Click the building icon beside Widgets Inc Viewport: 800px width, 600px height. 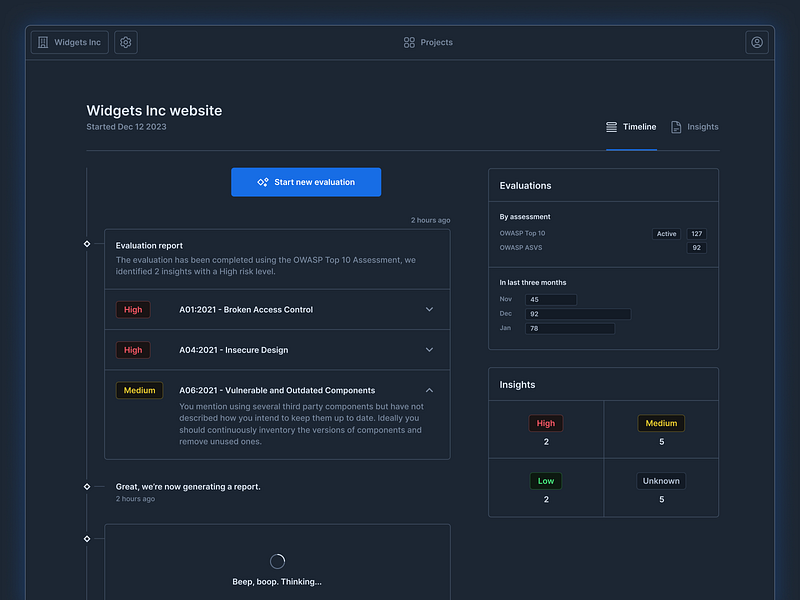(x=43, y=42)
